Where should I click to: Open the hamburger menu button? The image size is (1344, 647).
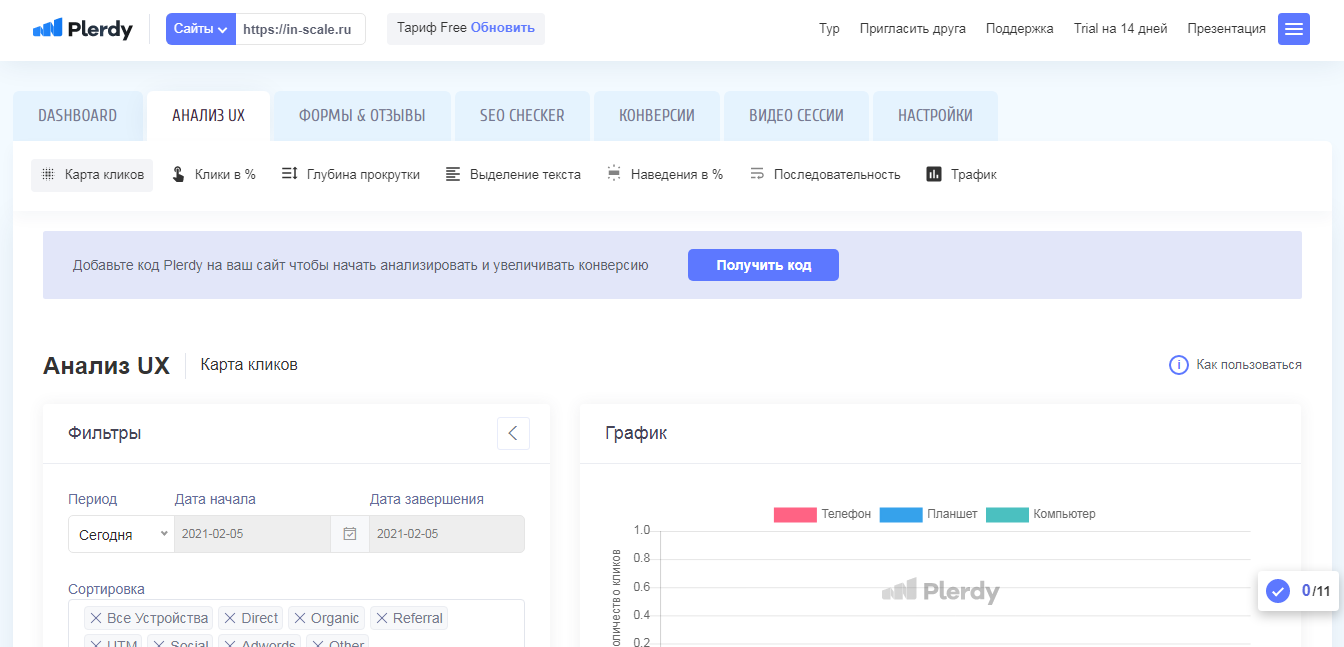click(x=1294, y=29)
